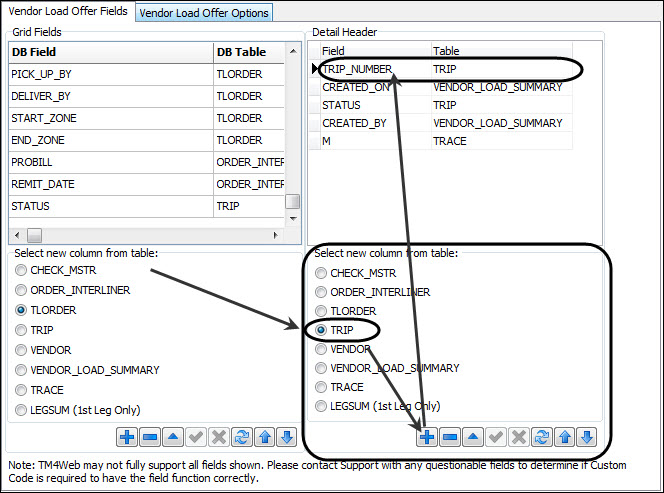Click the refresh icon under Grid Fields

click(x=241, y=437)
